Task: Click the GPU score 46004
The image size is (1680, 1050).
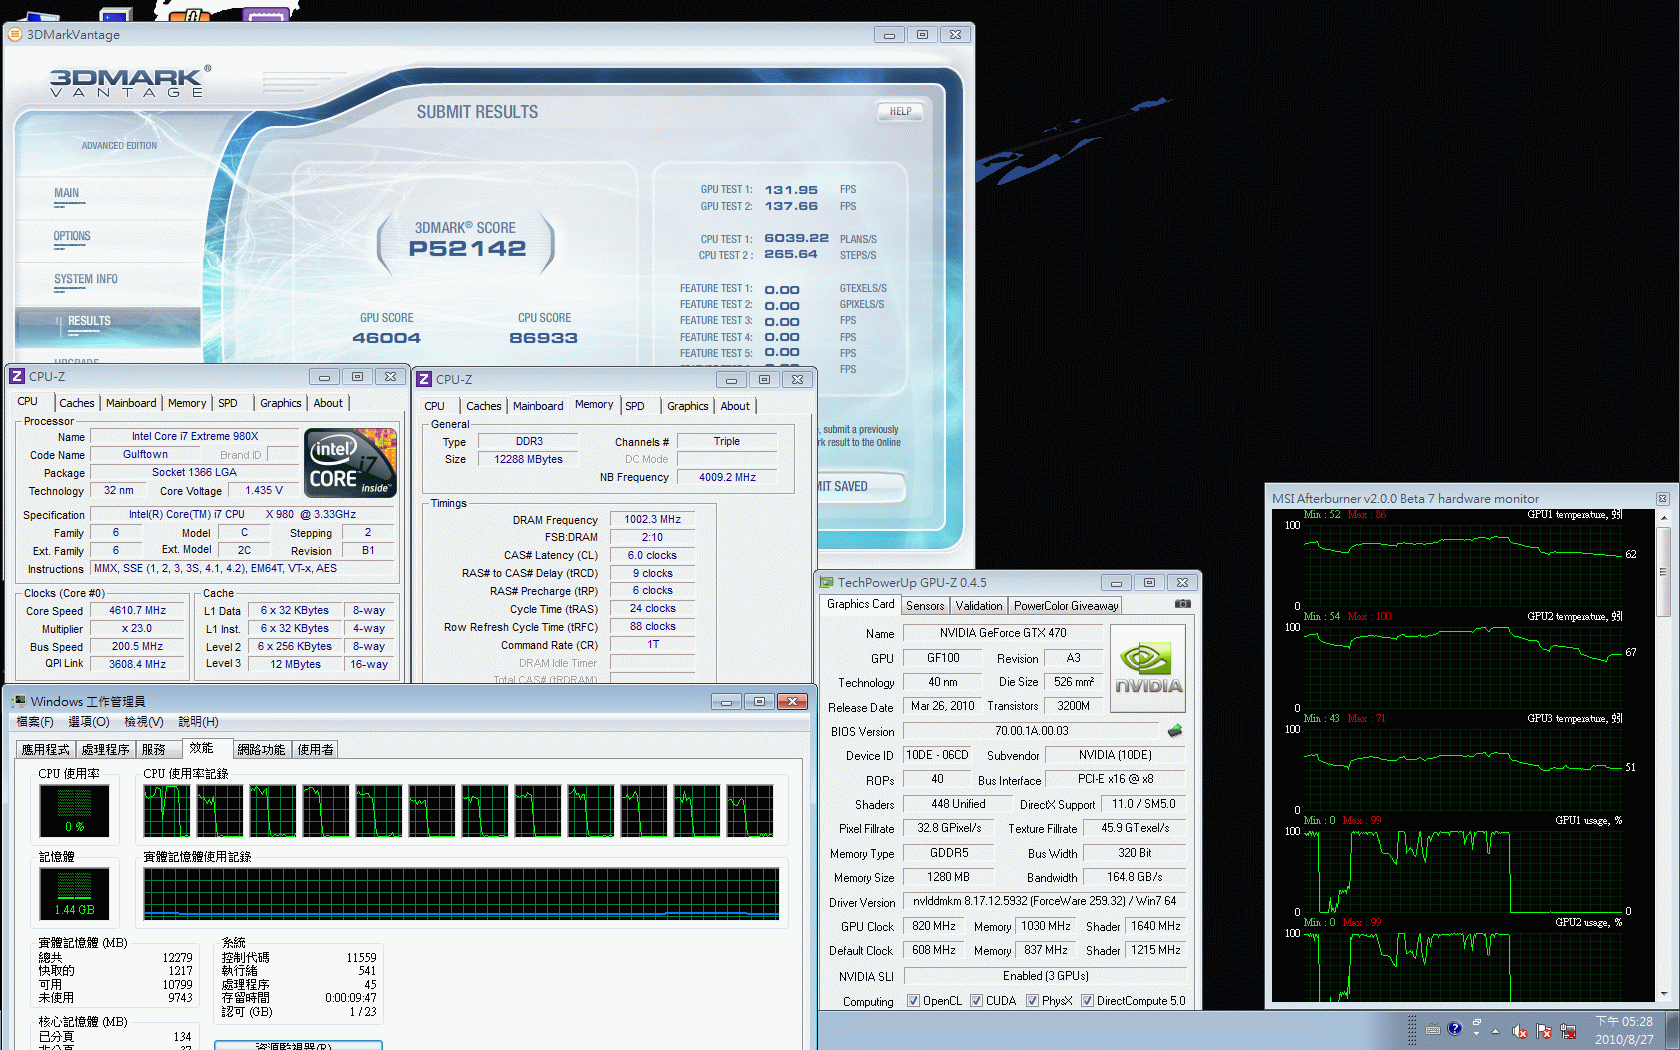Action: tap(387, 338)
